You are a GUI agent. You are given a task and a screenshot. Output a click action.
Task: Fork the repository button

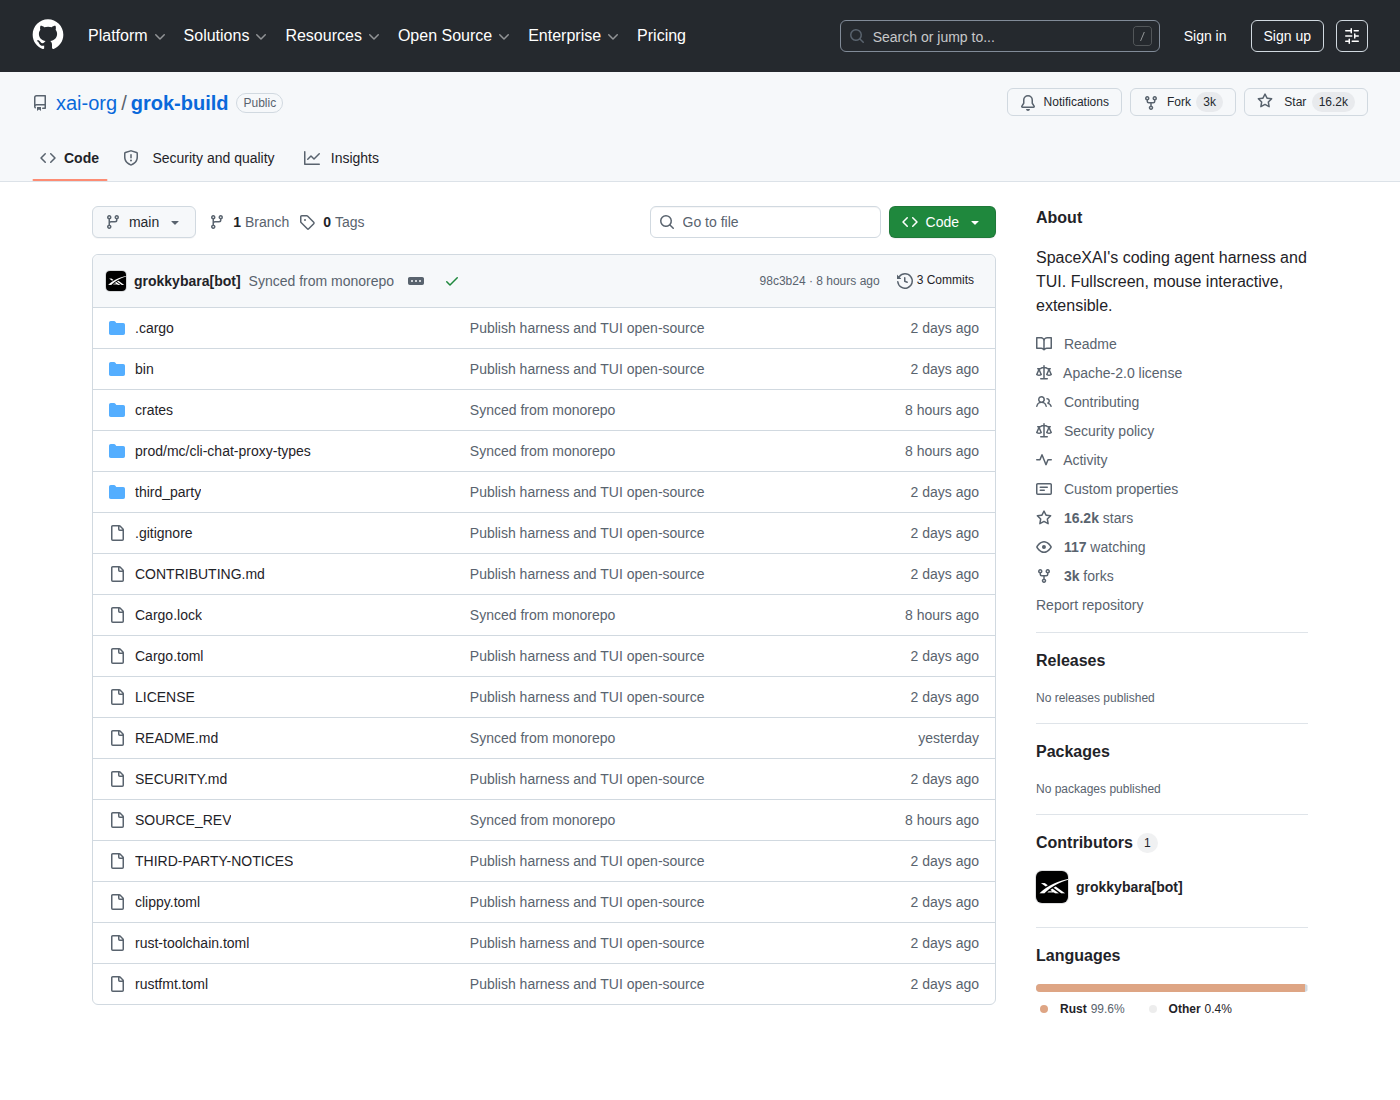point(1182,102)
